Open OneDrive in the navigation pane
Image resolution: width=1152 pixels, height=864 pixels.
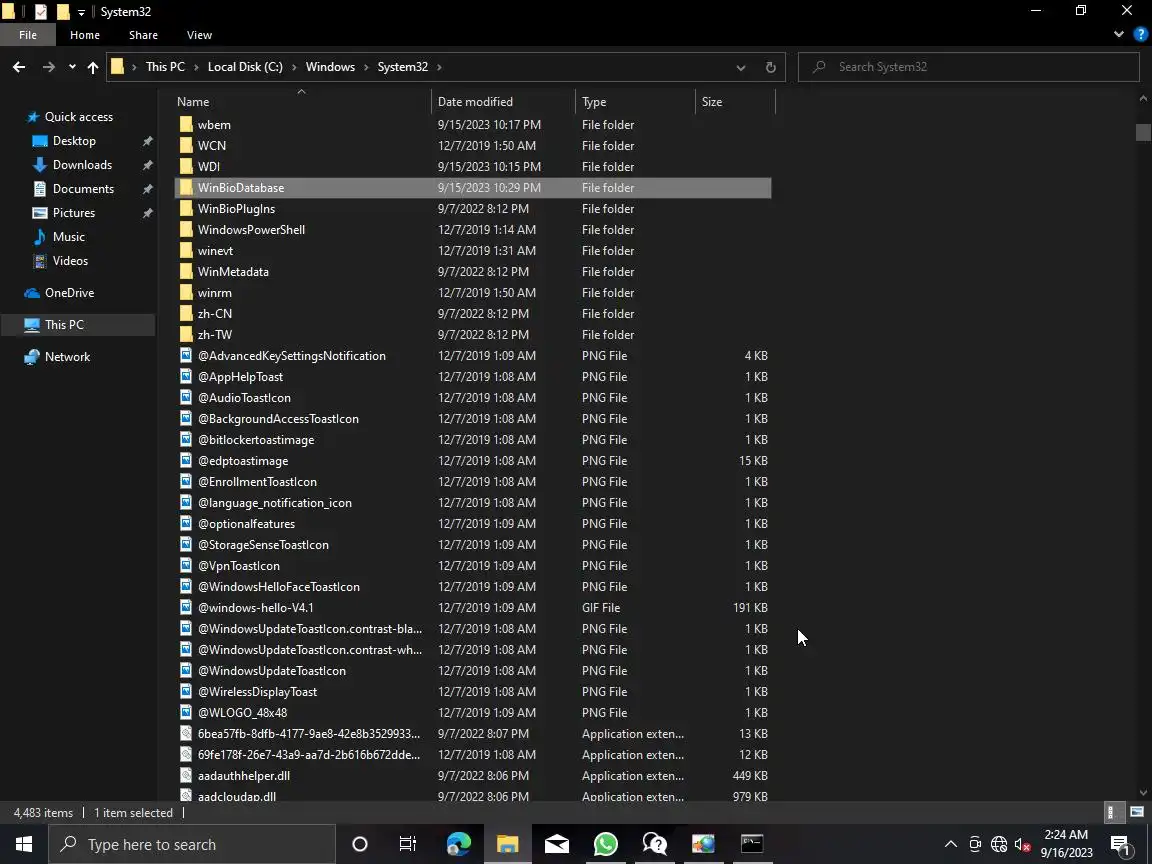coord(69,293)
